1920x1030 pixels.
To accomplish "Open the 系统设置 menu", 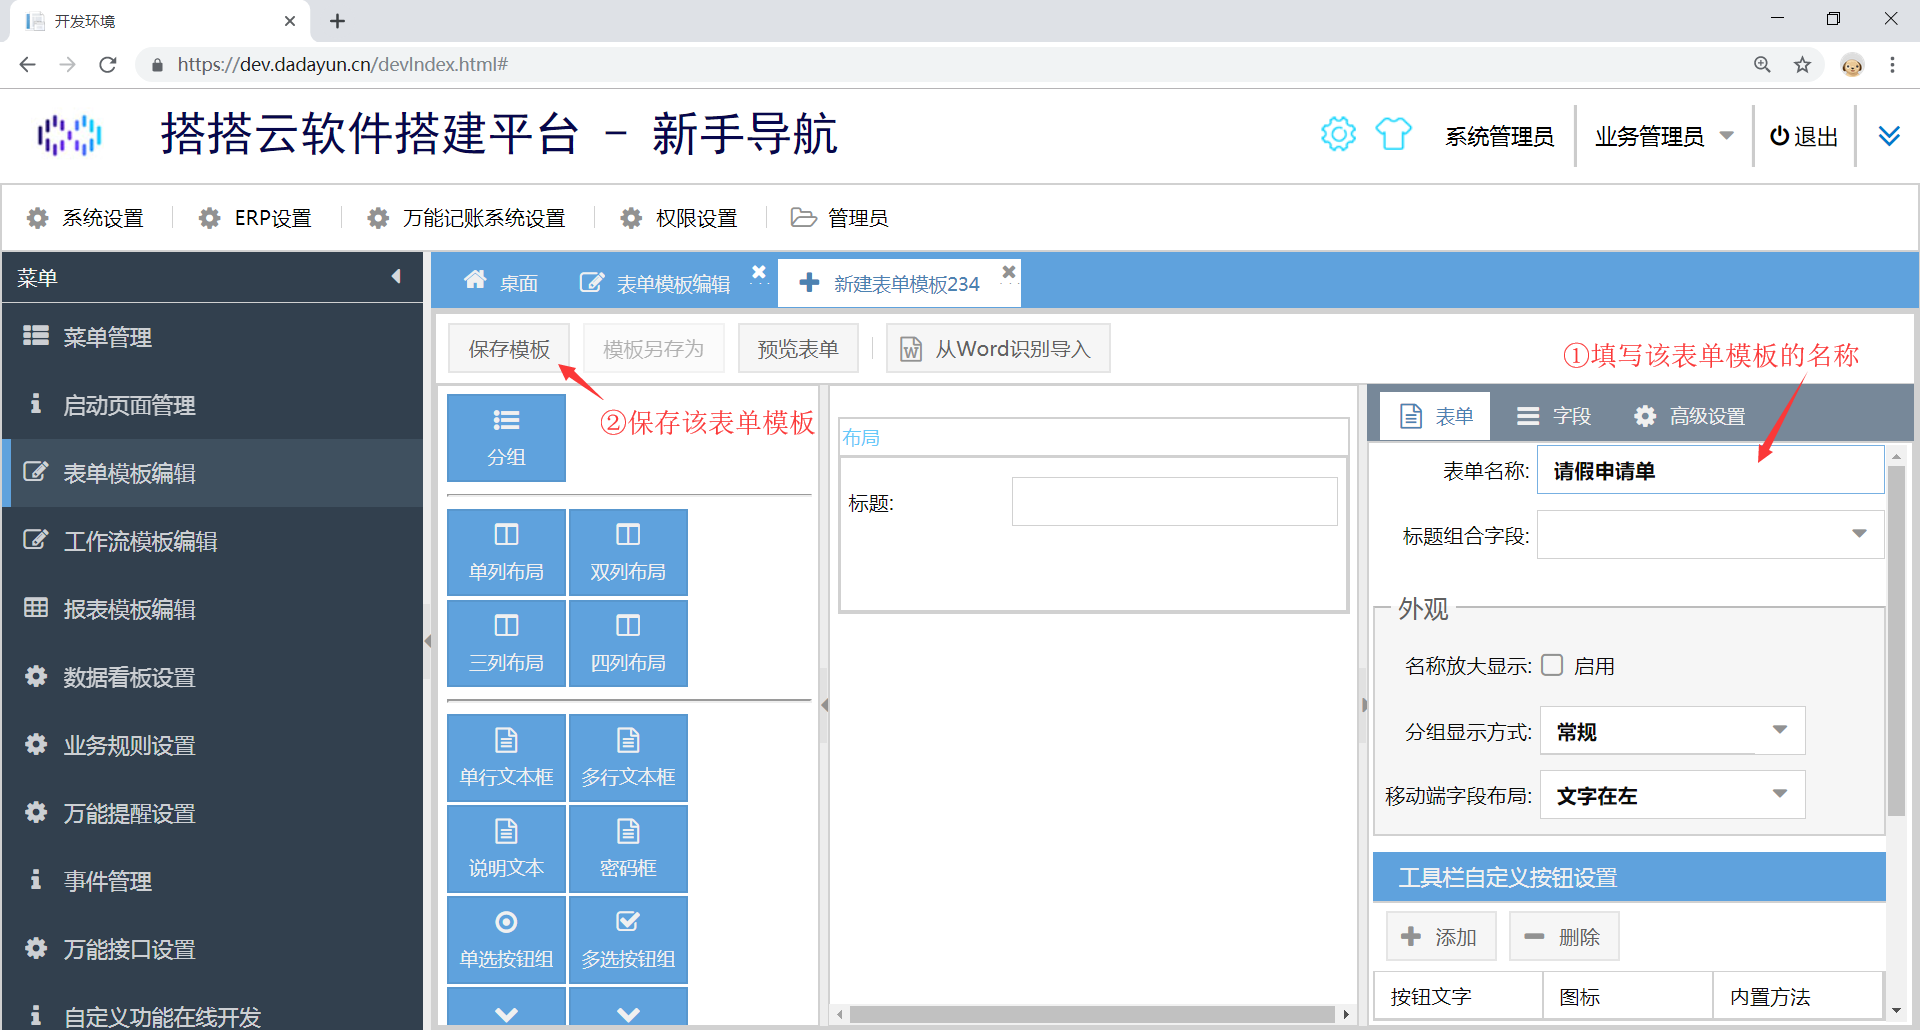I will tap(85, 217).
